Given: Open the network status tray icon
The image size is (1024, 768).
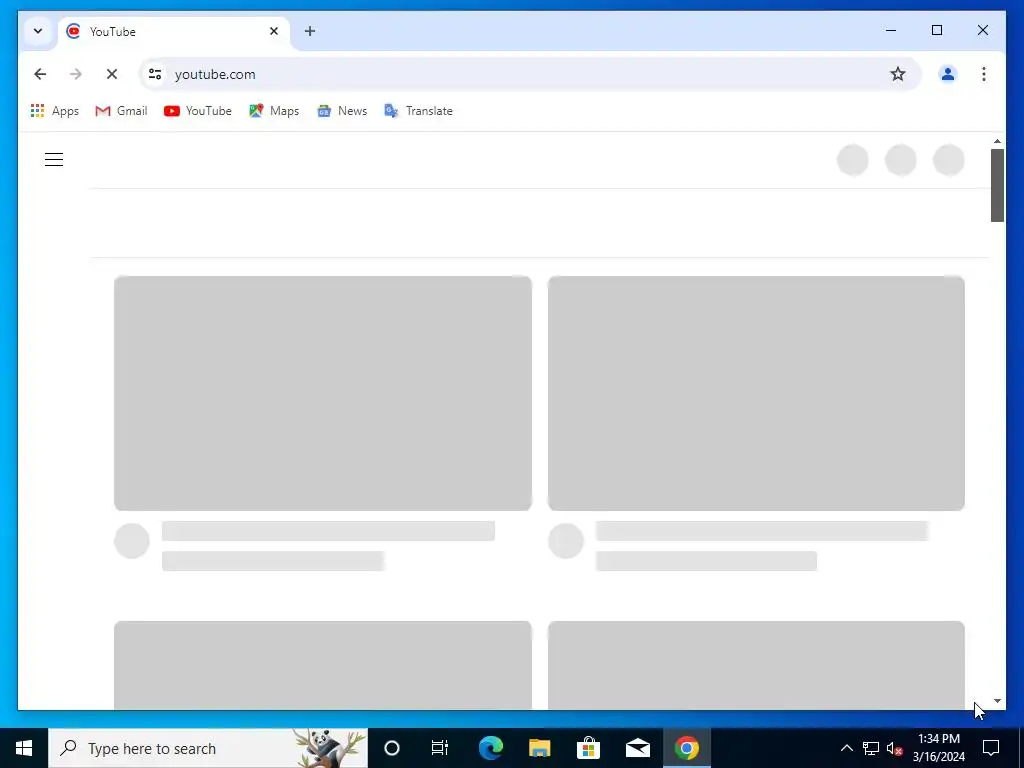Looking at the screenshot, I should click(x=871, y=748).
